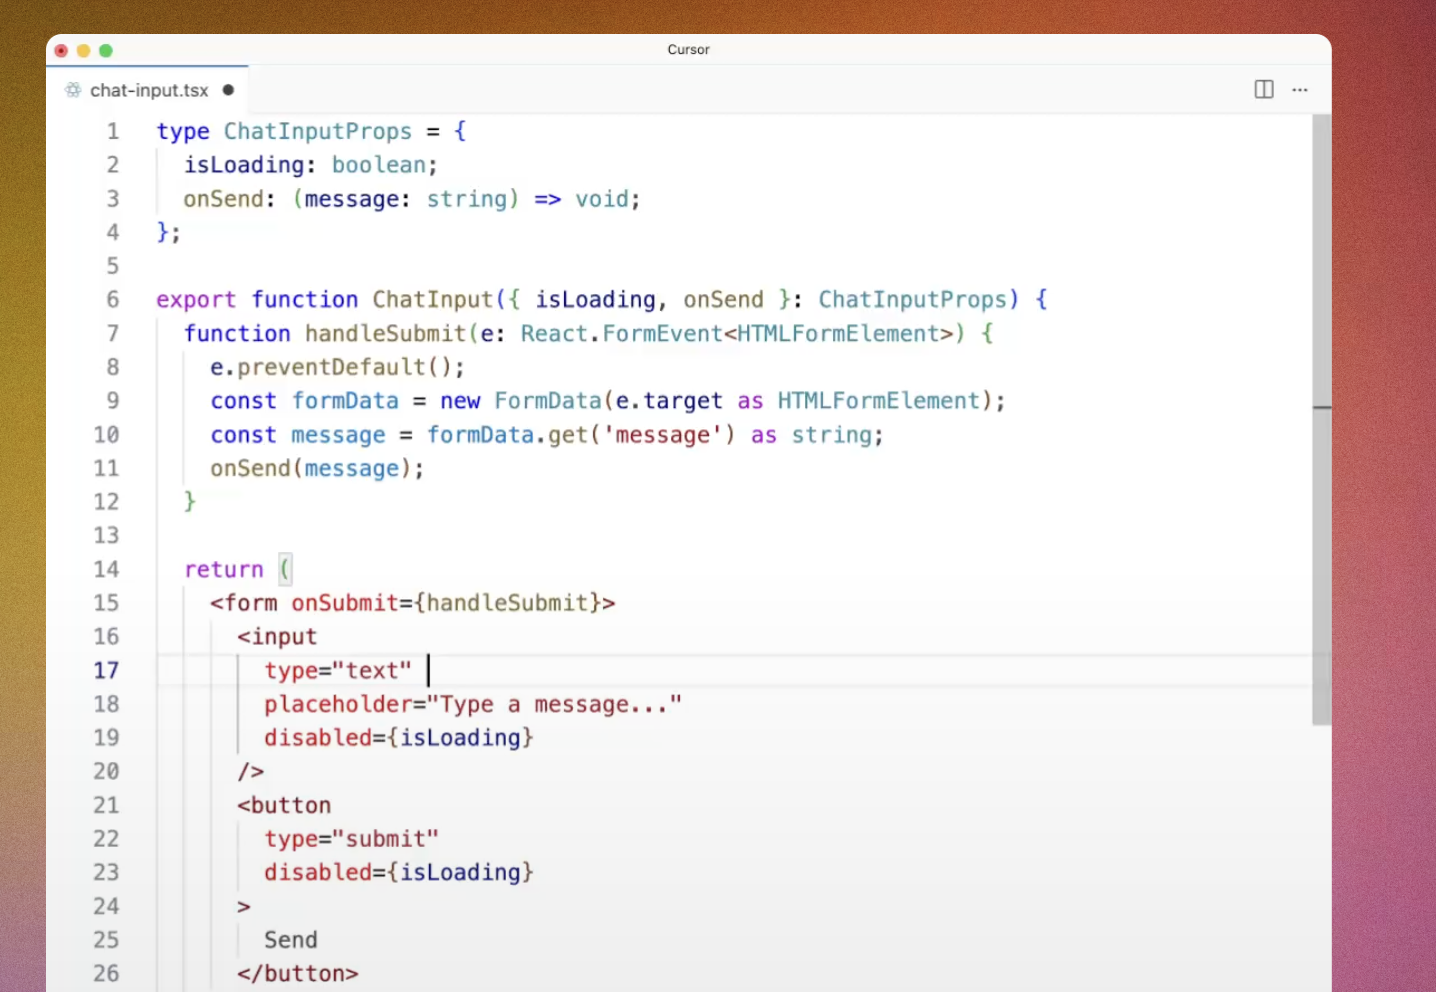
Task: Click line number 6 in the gutter
Action: pos(113,299)
